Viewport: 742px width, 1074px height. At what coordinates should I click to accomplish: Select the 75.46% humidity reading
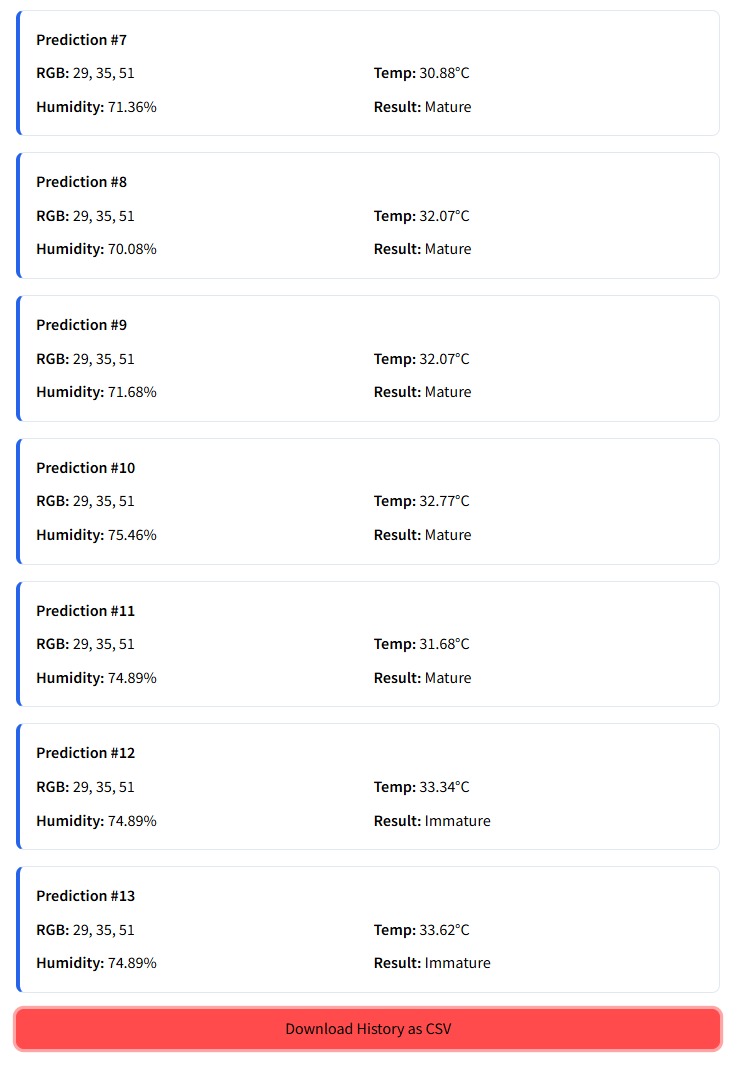click(132, 535)
